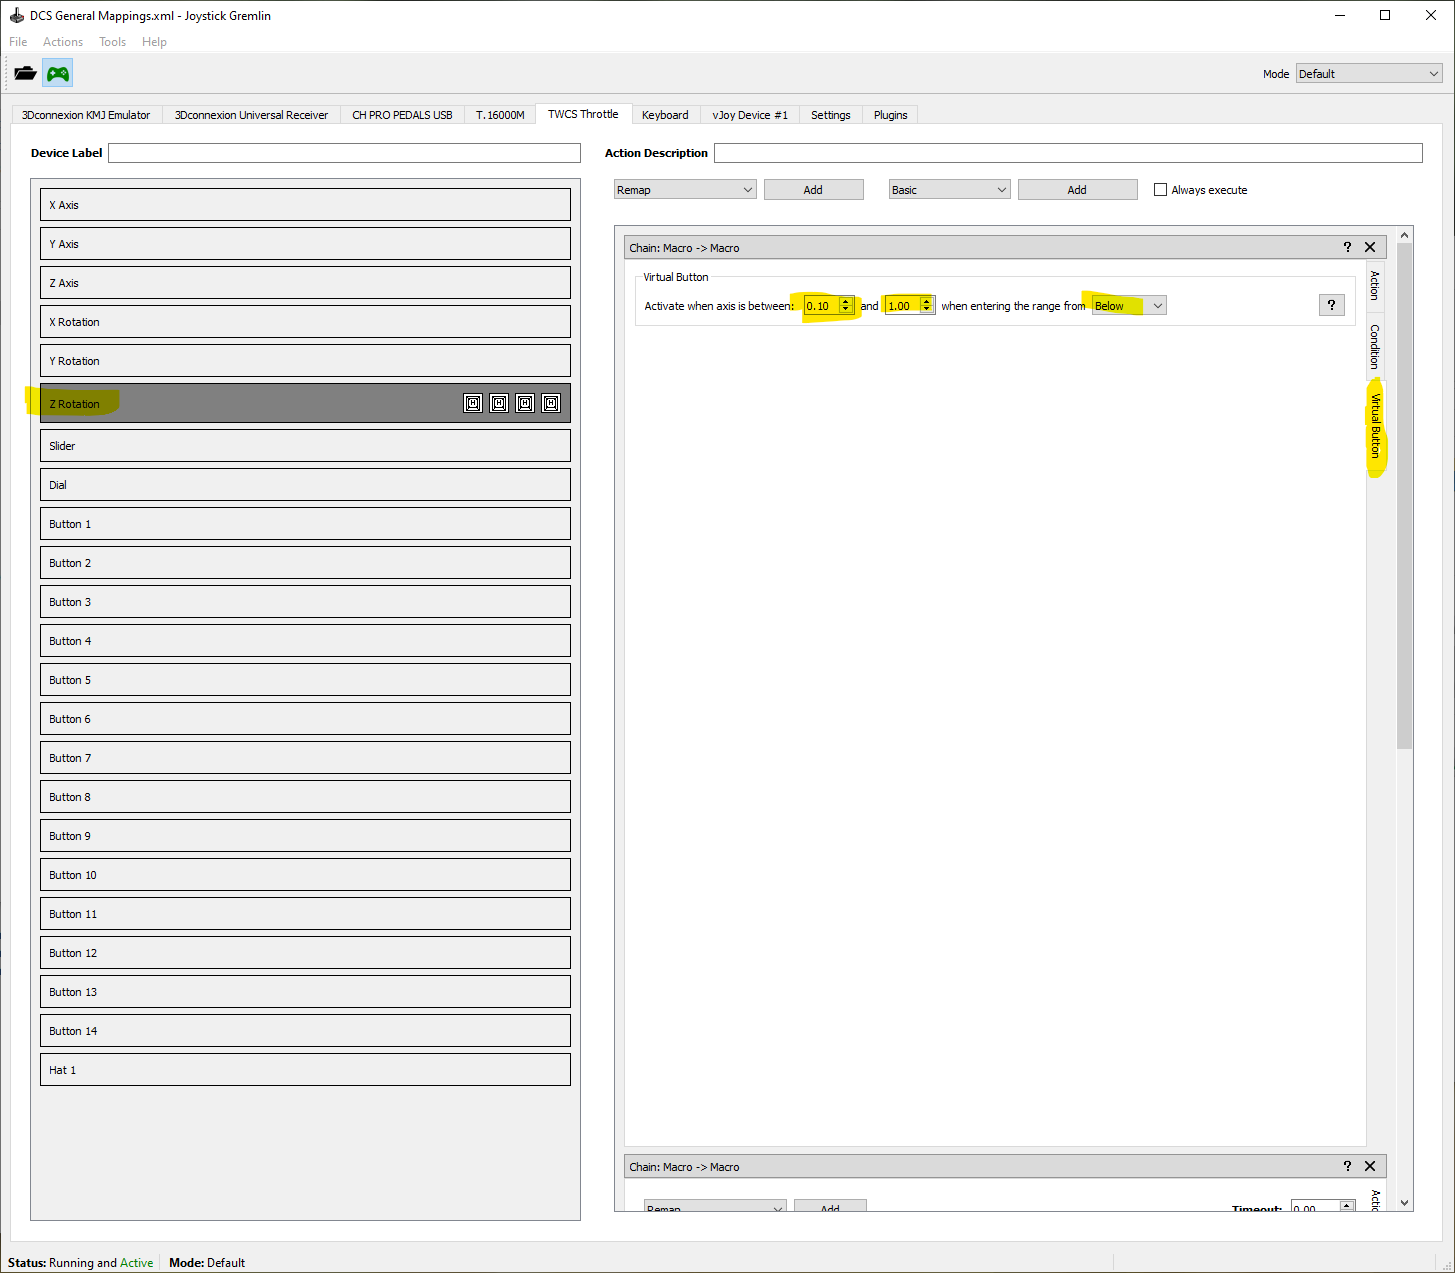This screenshot has width=1455, height=1273.
Task: Switch to the vertical Condition tab
Action: click(x=1375, y=346)
